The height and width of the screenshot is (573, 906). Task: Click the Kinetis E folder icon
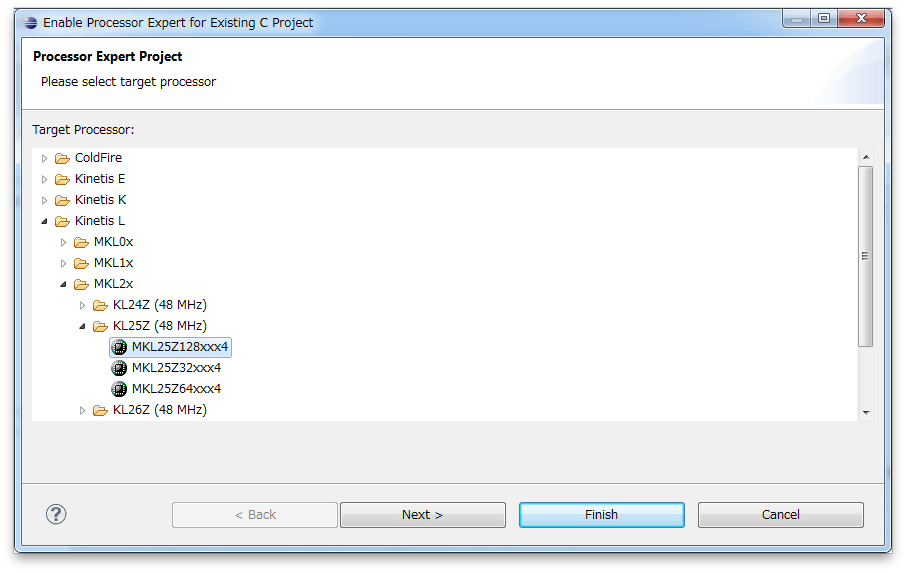point(62,180)
